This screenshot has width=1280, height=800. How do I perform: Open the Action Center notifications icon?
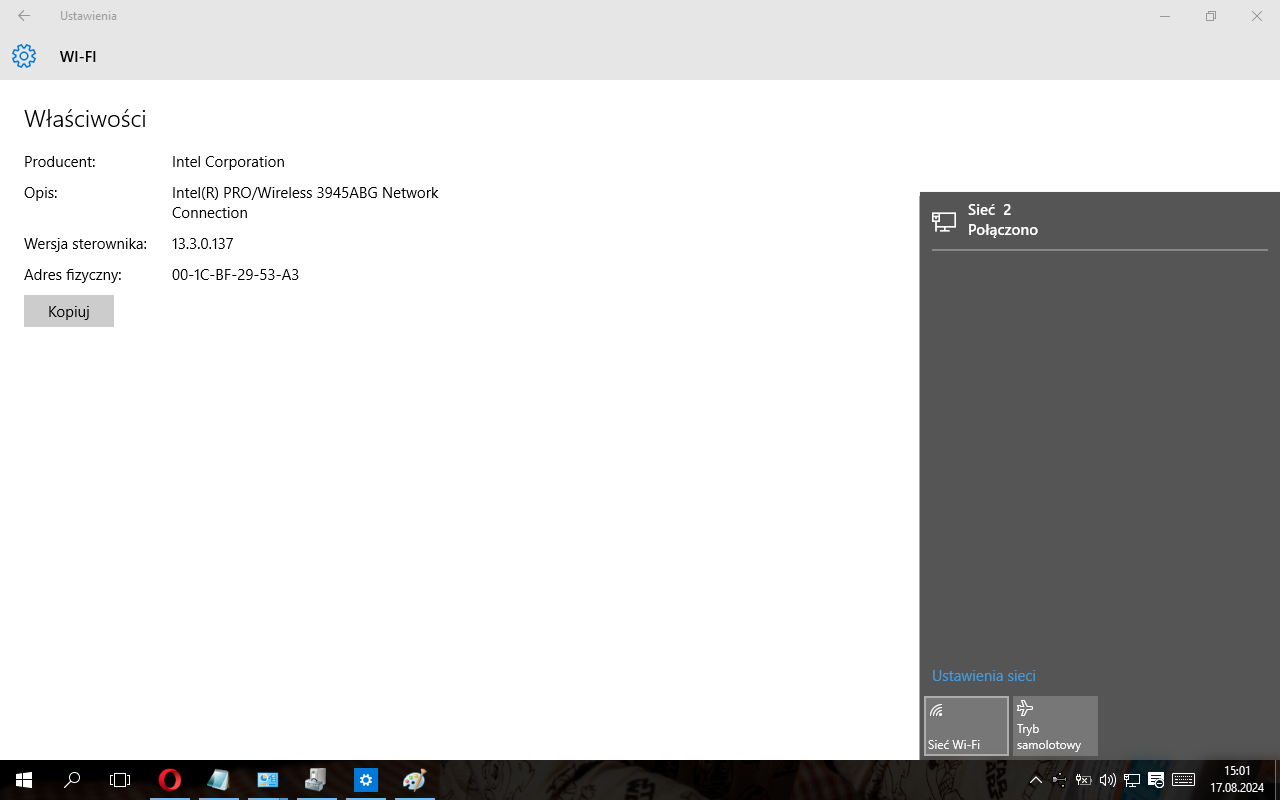[1156, 780]
